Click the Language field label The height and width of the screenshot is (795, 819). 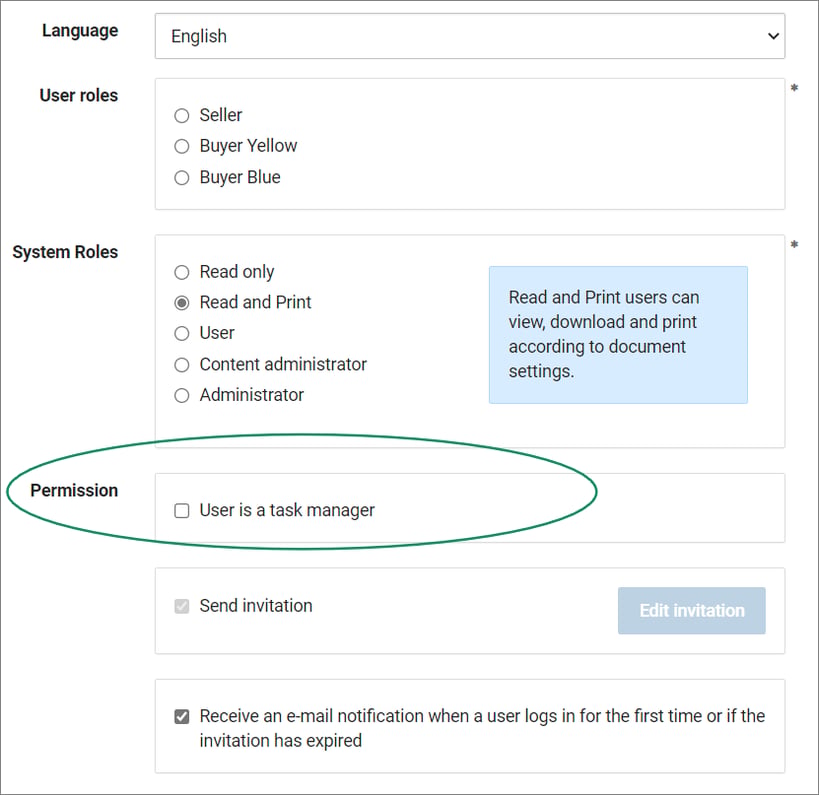click(x=80, y=31)
